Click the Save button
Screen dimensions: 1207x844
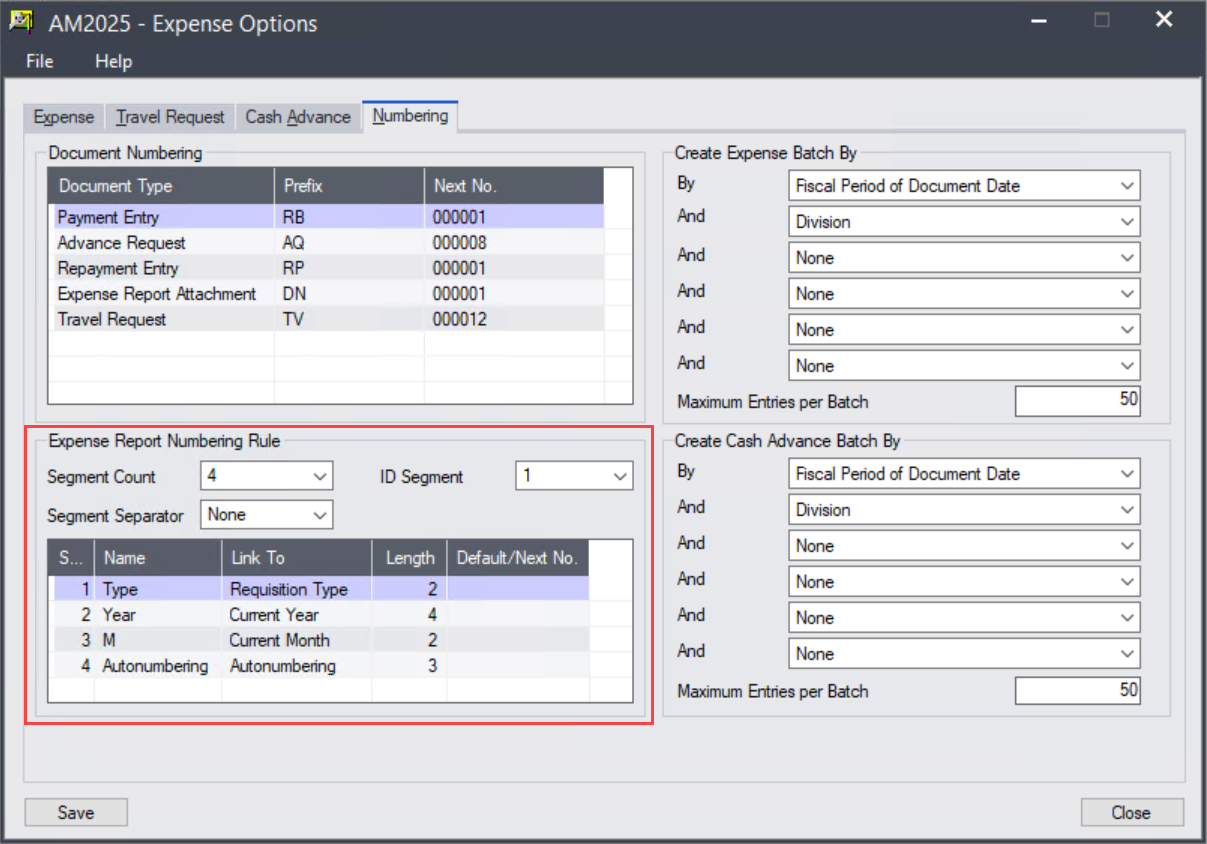pyautogui.click(x=76, y=812)
